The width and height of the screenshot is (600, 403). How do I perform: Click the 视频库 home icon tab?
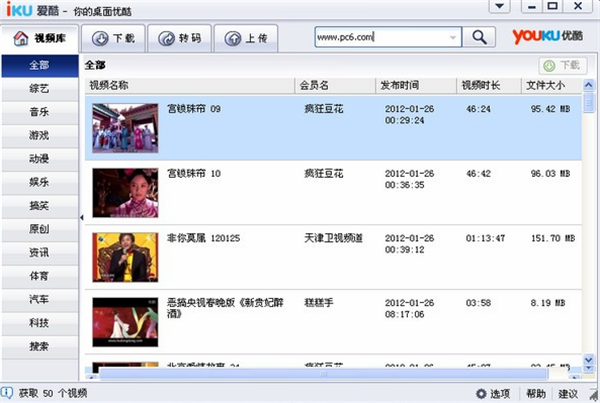pyautogui.click(x=40, y=38)
